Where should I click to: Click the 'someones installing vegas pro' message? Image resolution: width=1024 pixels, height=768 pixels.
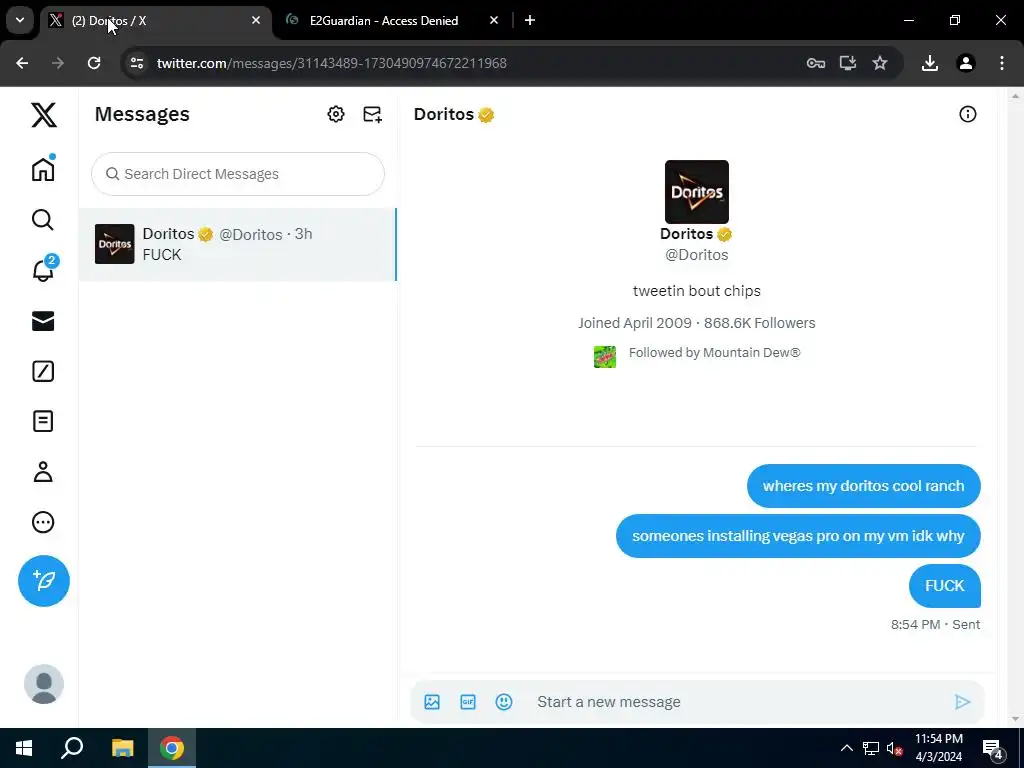click(x=798, y=536)
